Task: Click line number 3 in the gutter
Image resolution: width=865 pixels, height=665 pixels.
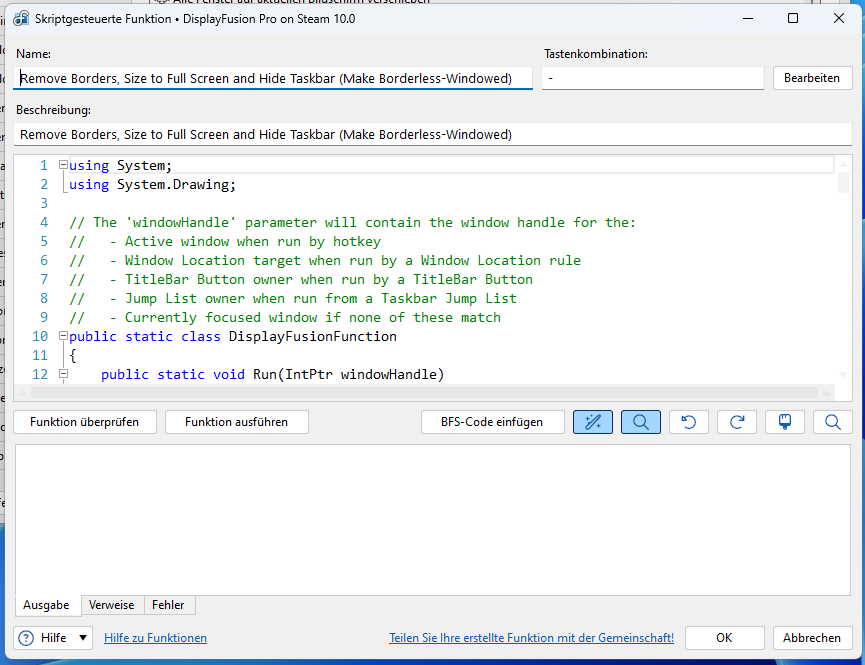Action: 44,204
